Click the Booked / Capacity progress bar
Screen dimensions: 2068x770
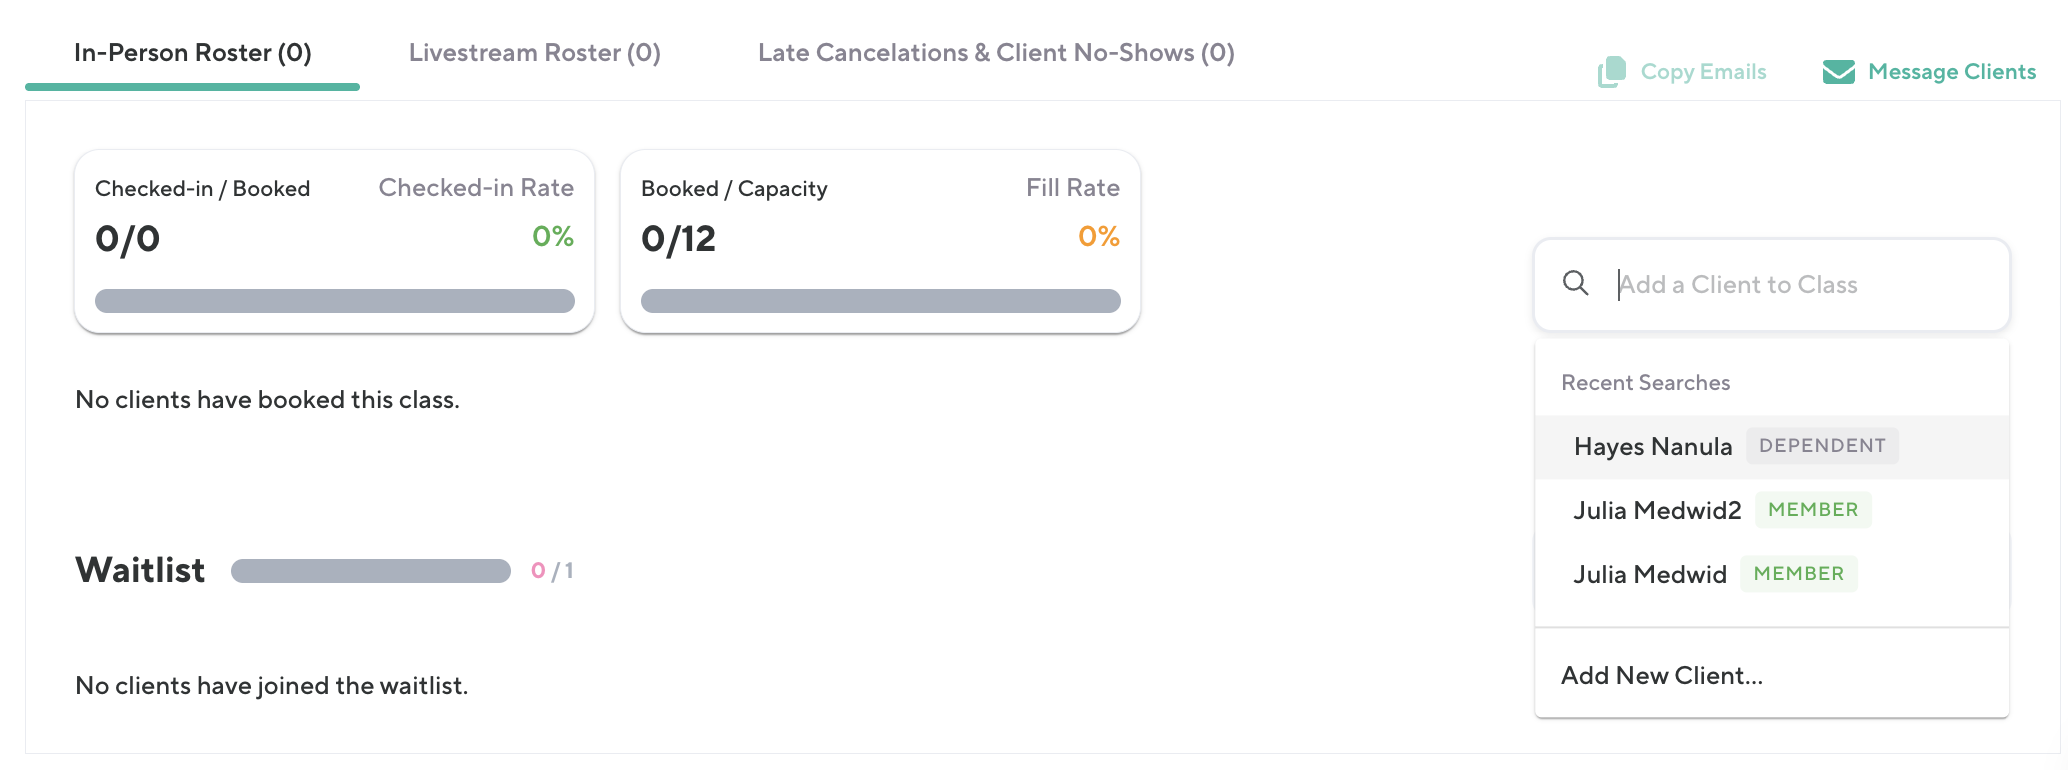[x=880, y=301]
